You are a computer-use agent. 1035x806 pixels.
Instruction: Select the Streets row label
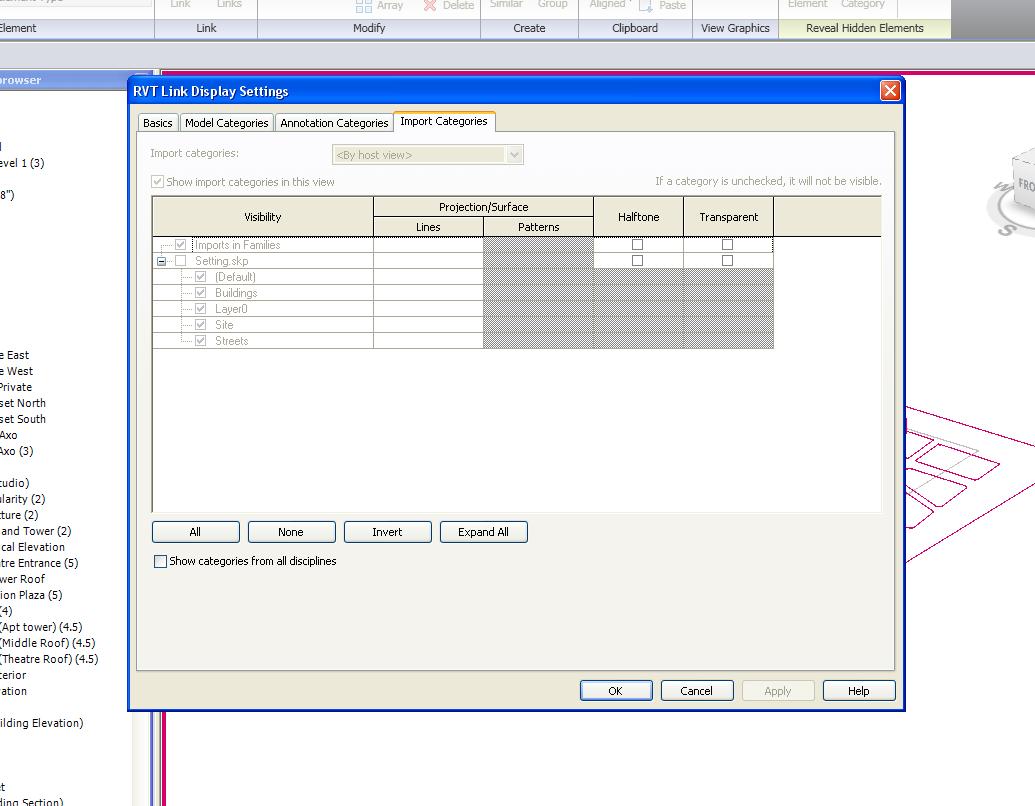pos(232,341)
